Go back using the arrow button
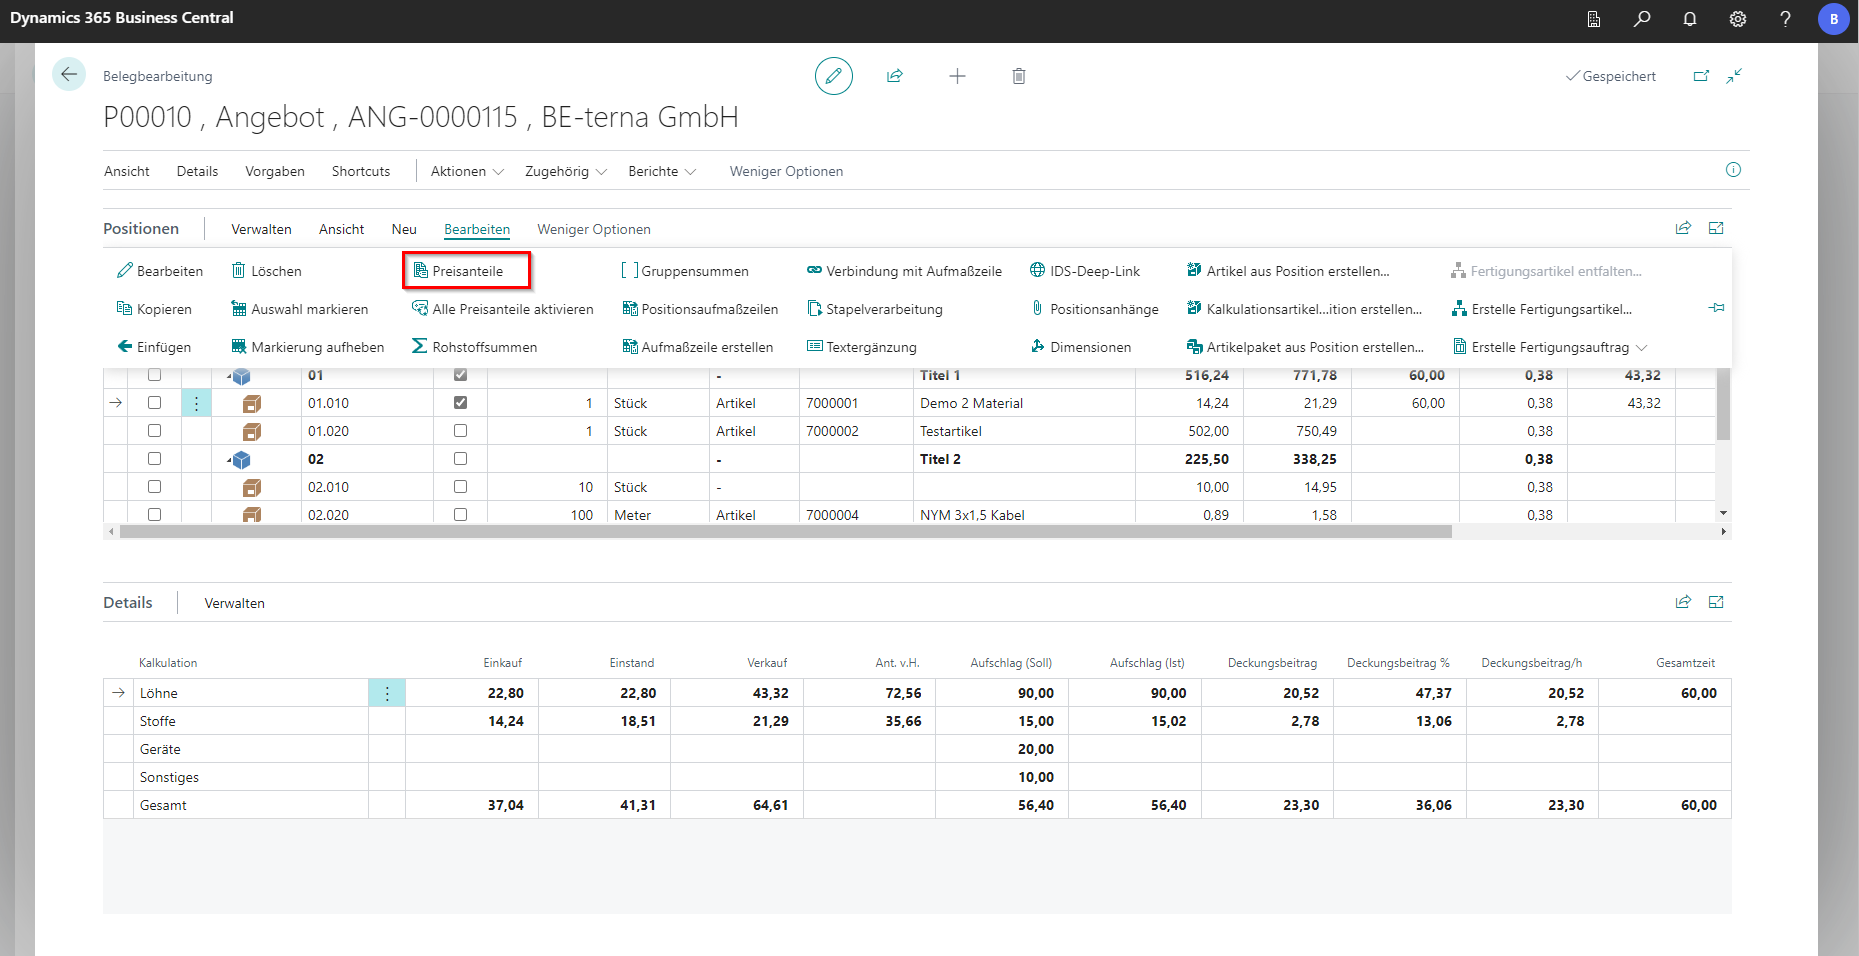Viewport: 1859px width, 956px height. (x=69, y=74)
